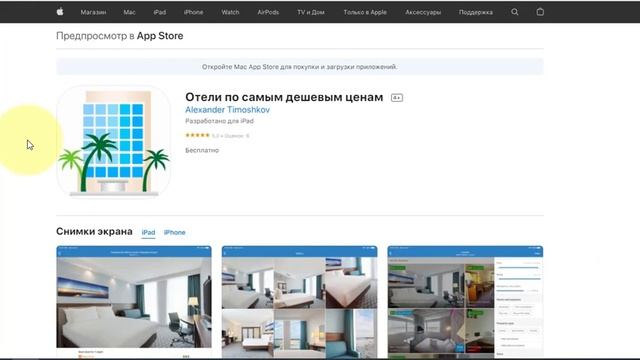Open the search magnifier icon

pyautogui.click(x=515, y=12)
